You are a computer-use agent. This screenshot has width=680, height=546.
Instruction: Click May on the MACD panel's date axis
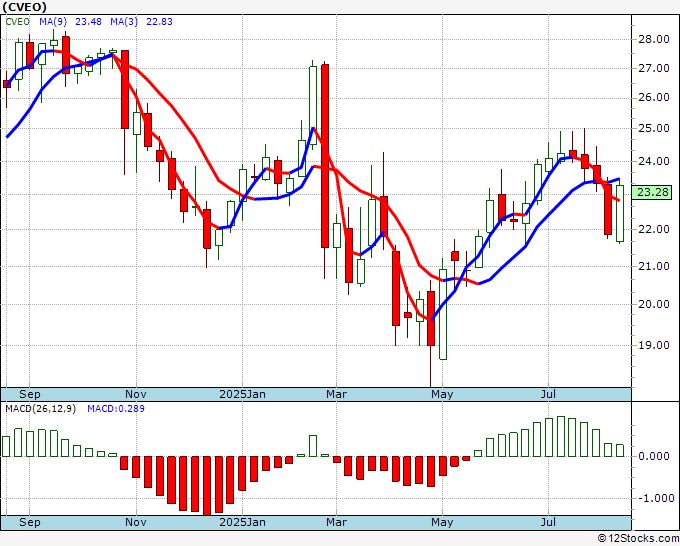pos(442,522)
